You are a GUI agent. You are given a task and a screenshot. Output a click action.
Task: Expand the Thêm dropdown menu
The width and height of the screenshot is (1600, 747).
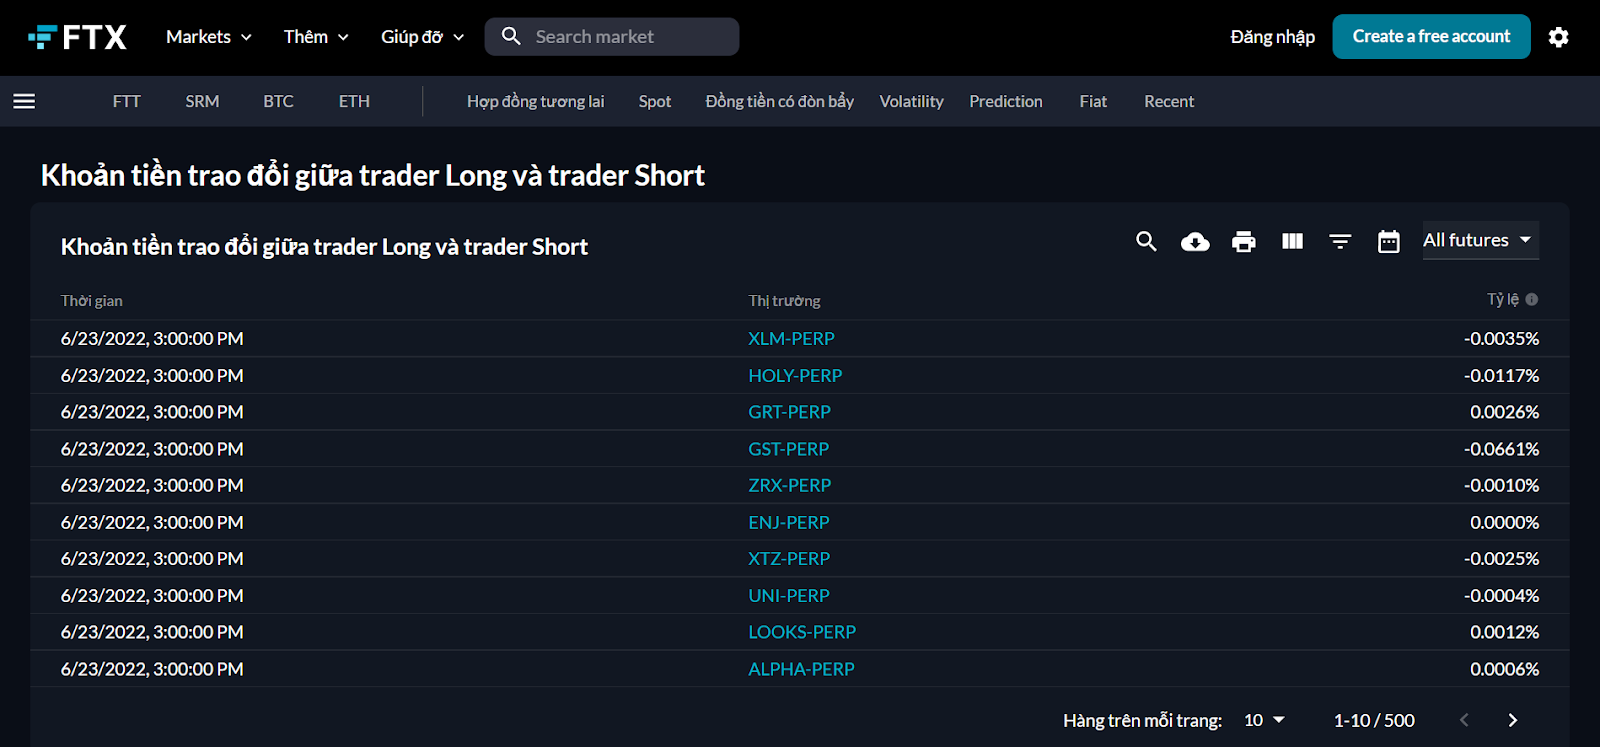click(316, 37)
